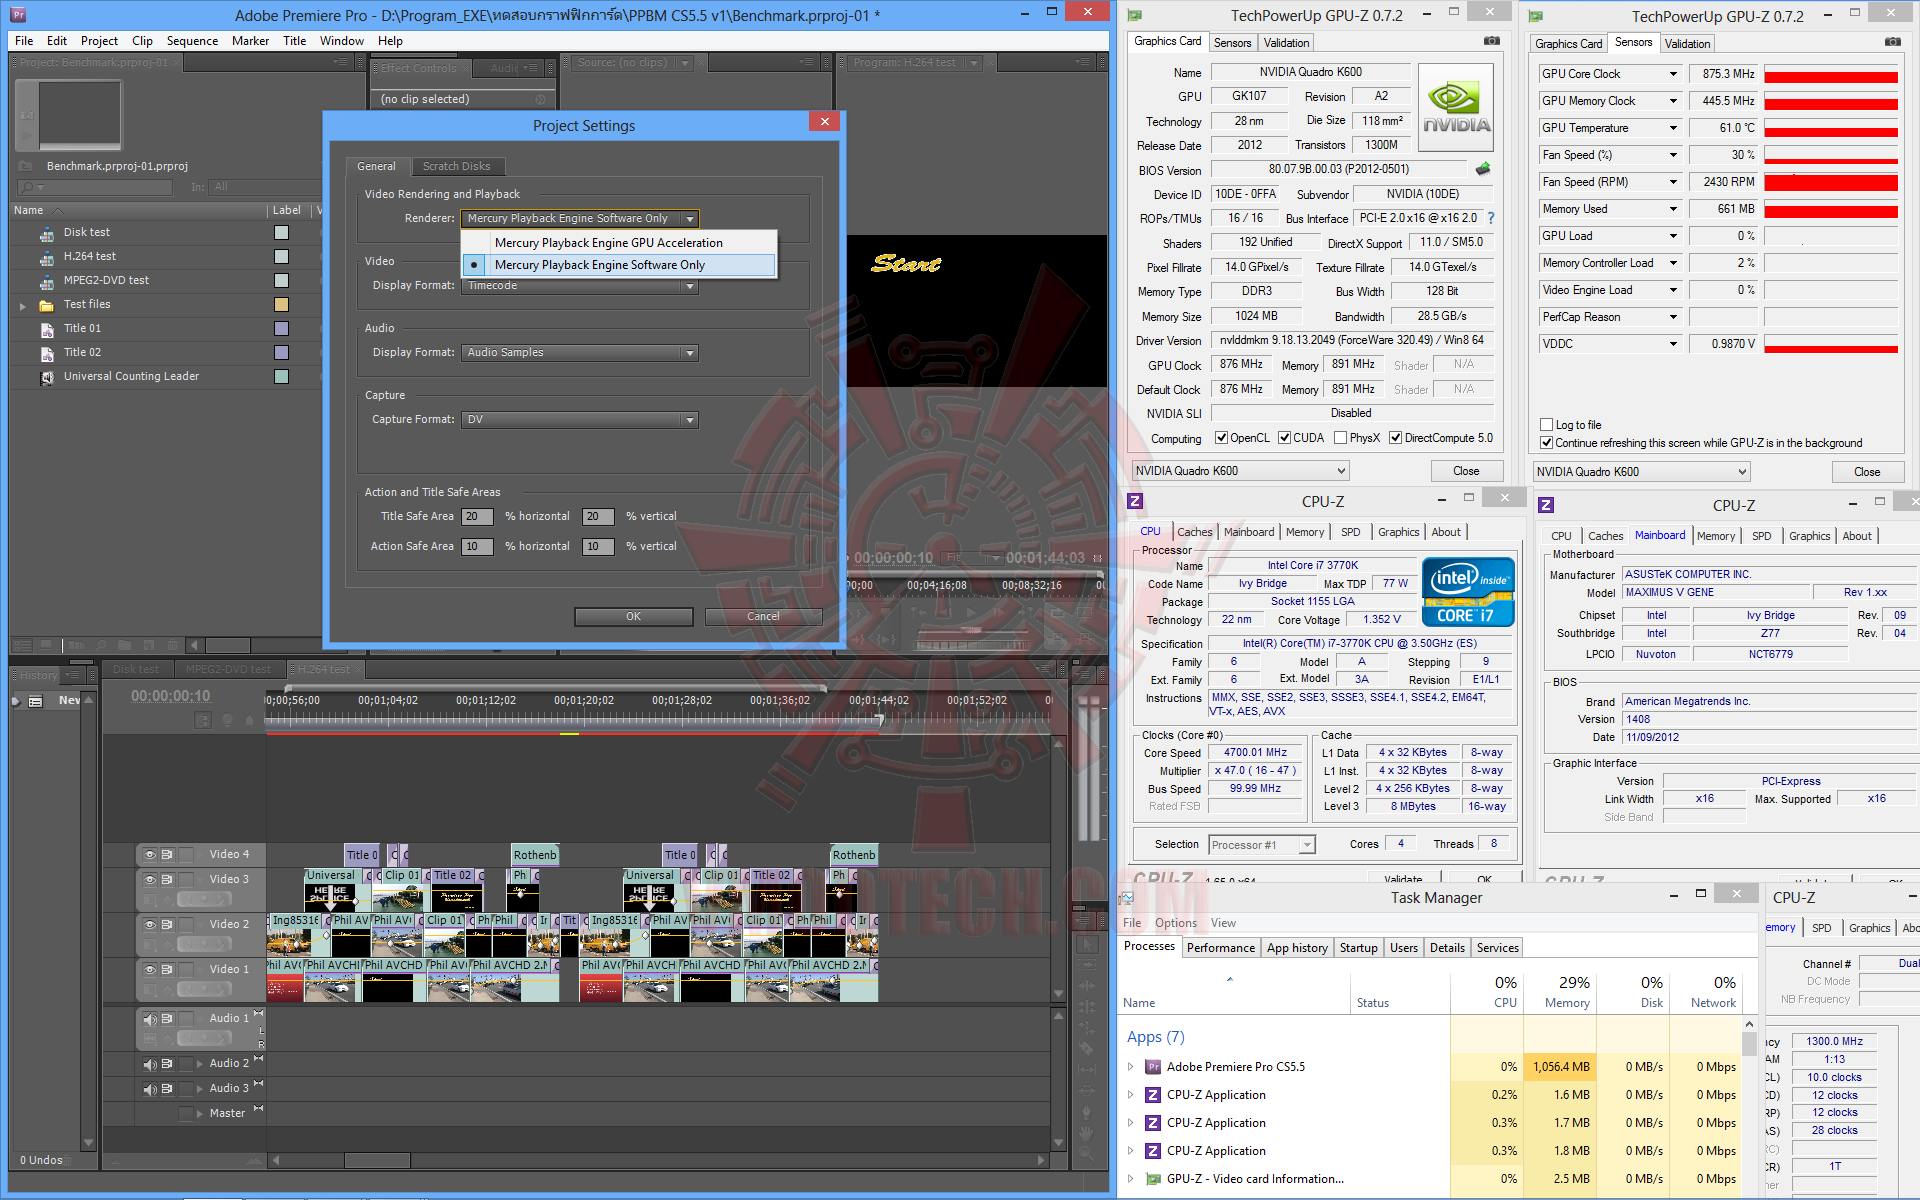The height and width of the screenshot is (1200, 1920).
Task: Click Cancel in Project Settings
Action: click(x=762, y=616)
